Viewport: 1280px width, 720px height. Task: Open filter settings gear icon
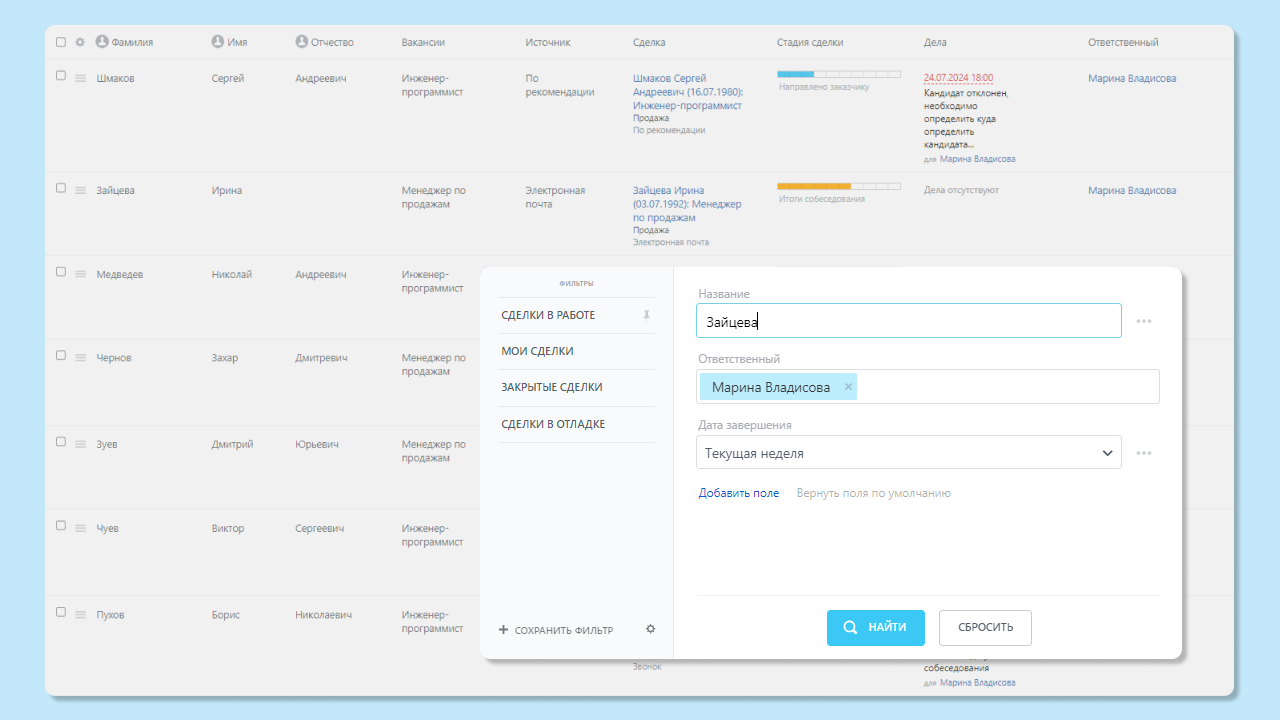click(x=650, y=629)
